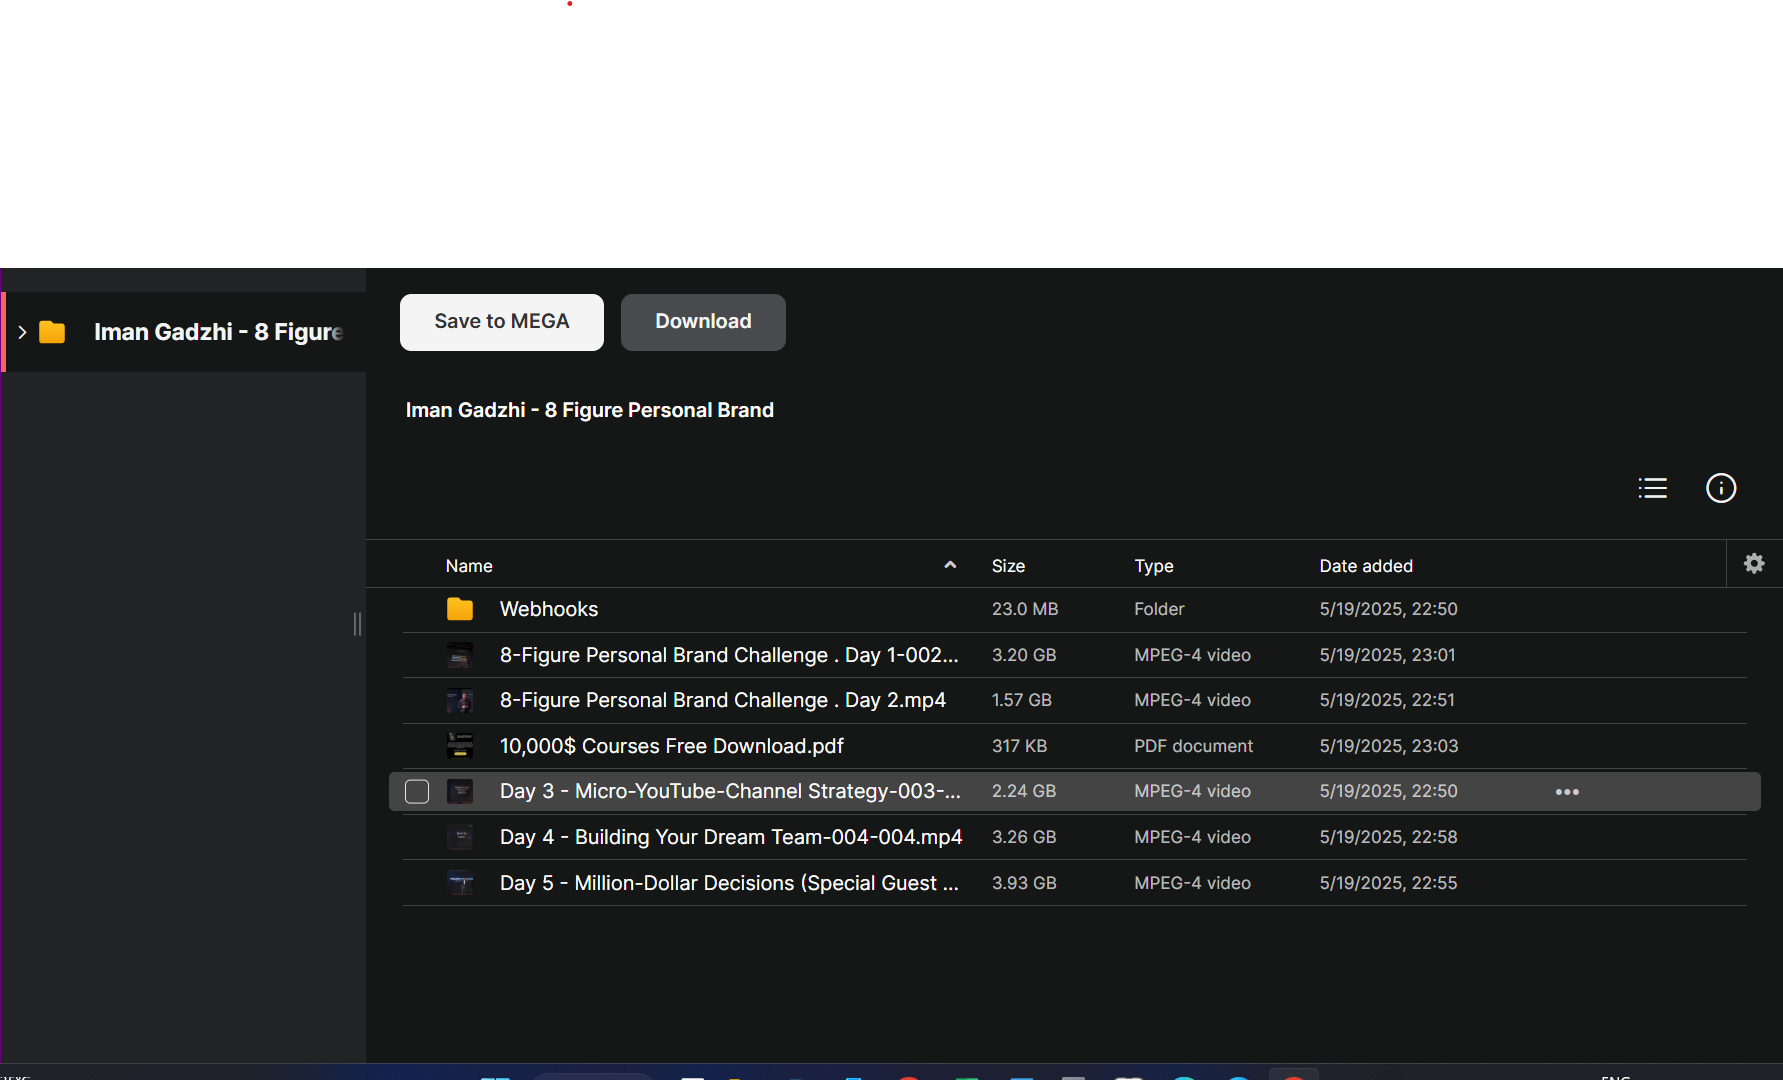Select the Day 1-002 video file name
Viewport: 1783px width, 1080px height.
[x=729, y=655]
